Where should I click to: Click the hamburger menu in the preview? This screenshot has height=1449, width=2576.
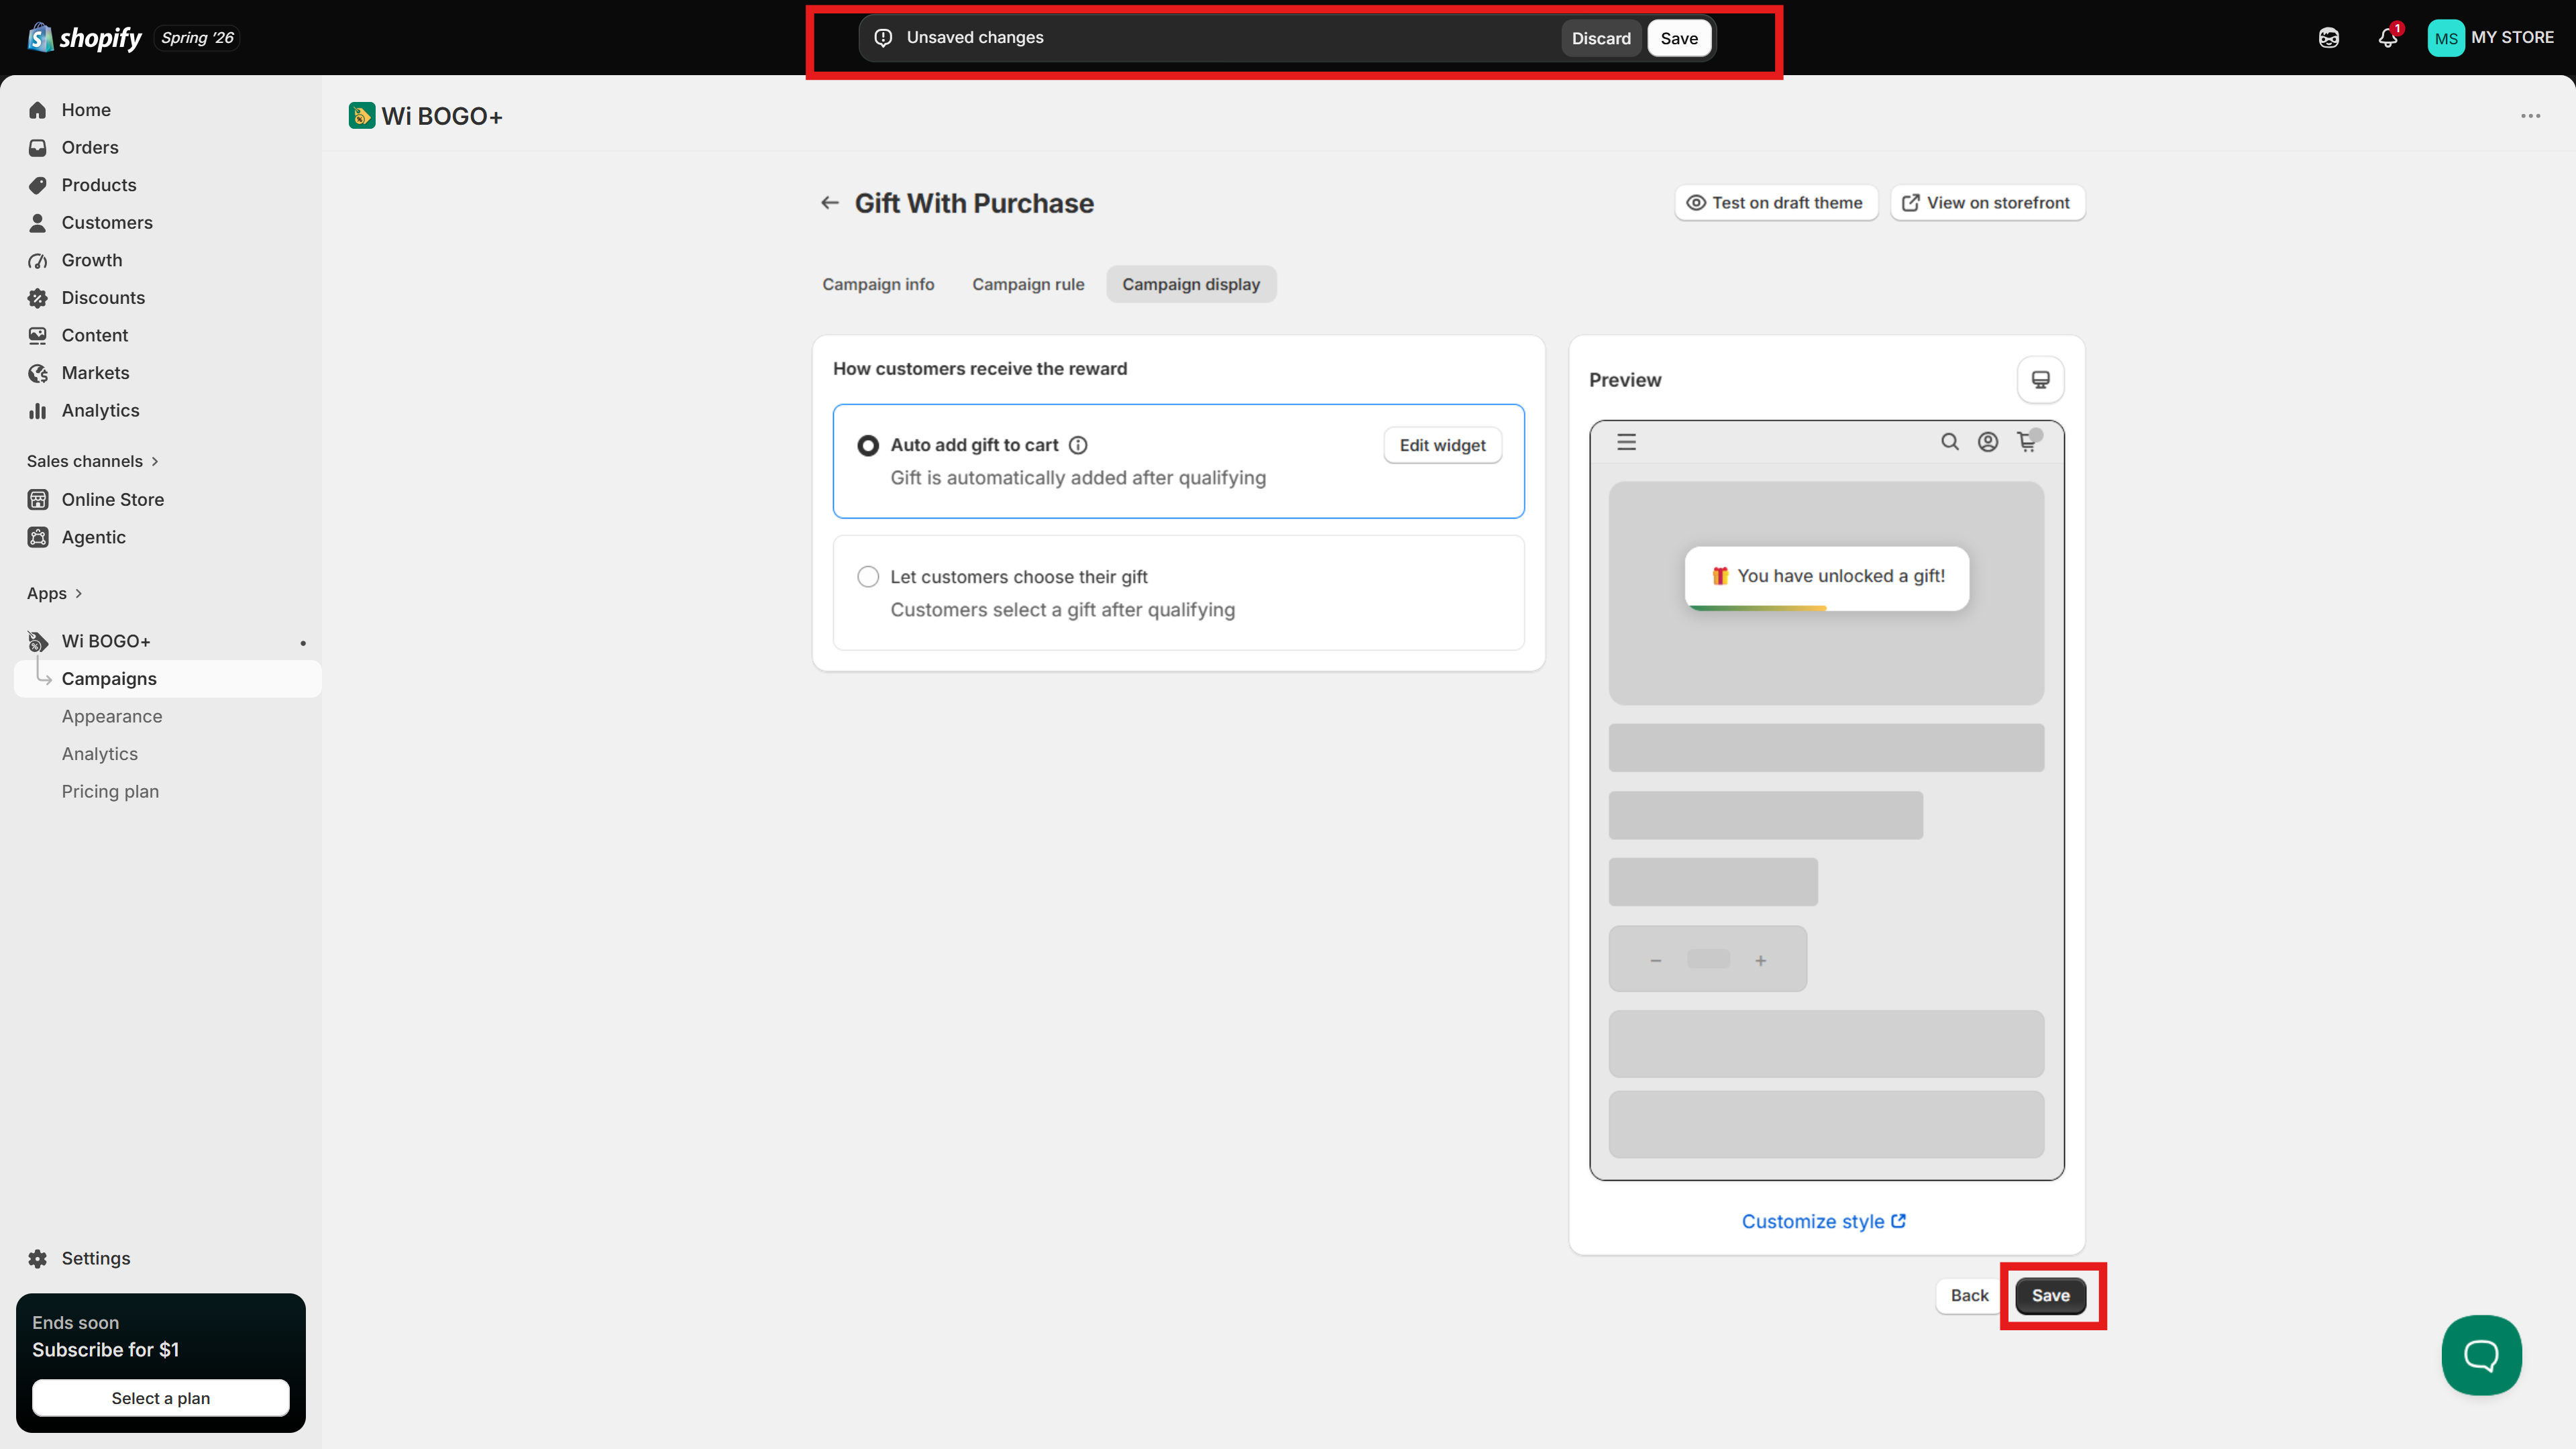pos(1627,441)
